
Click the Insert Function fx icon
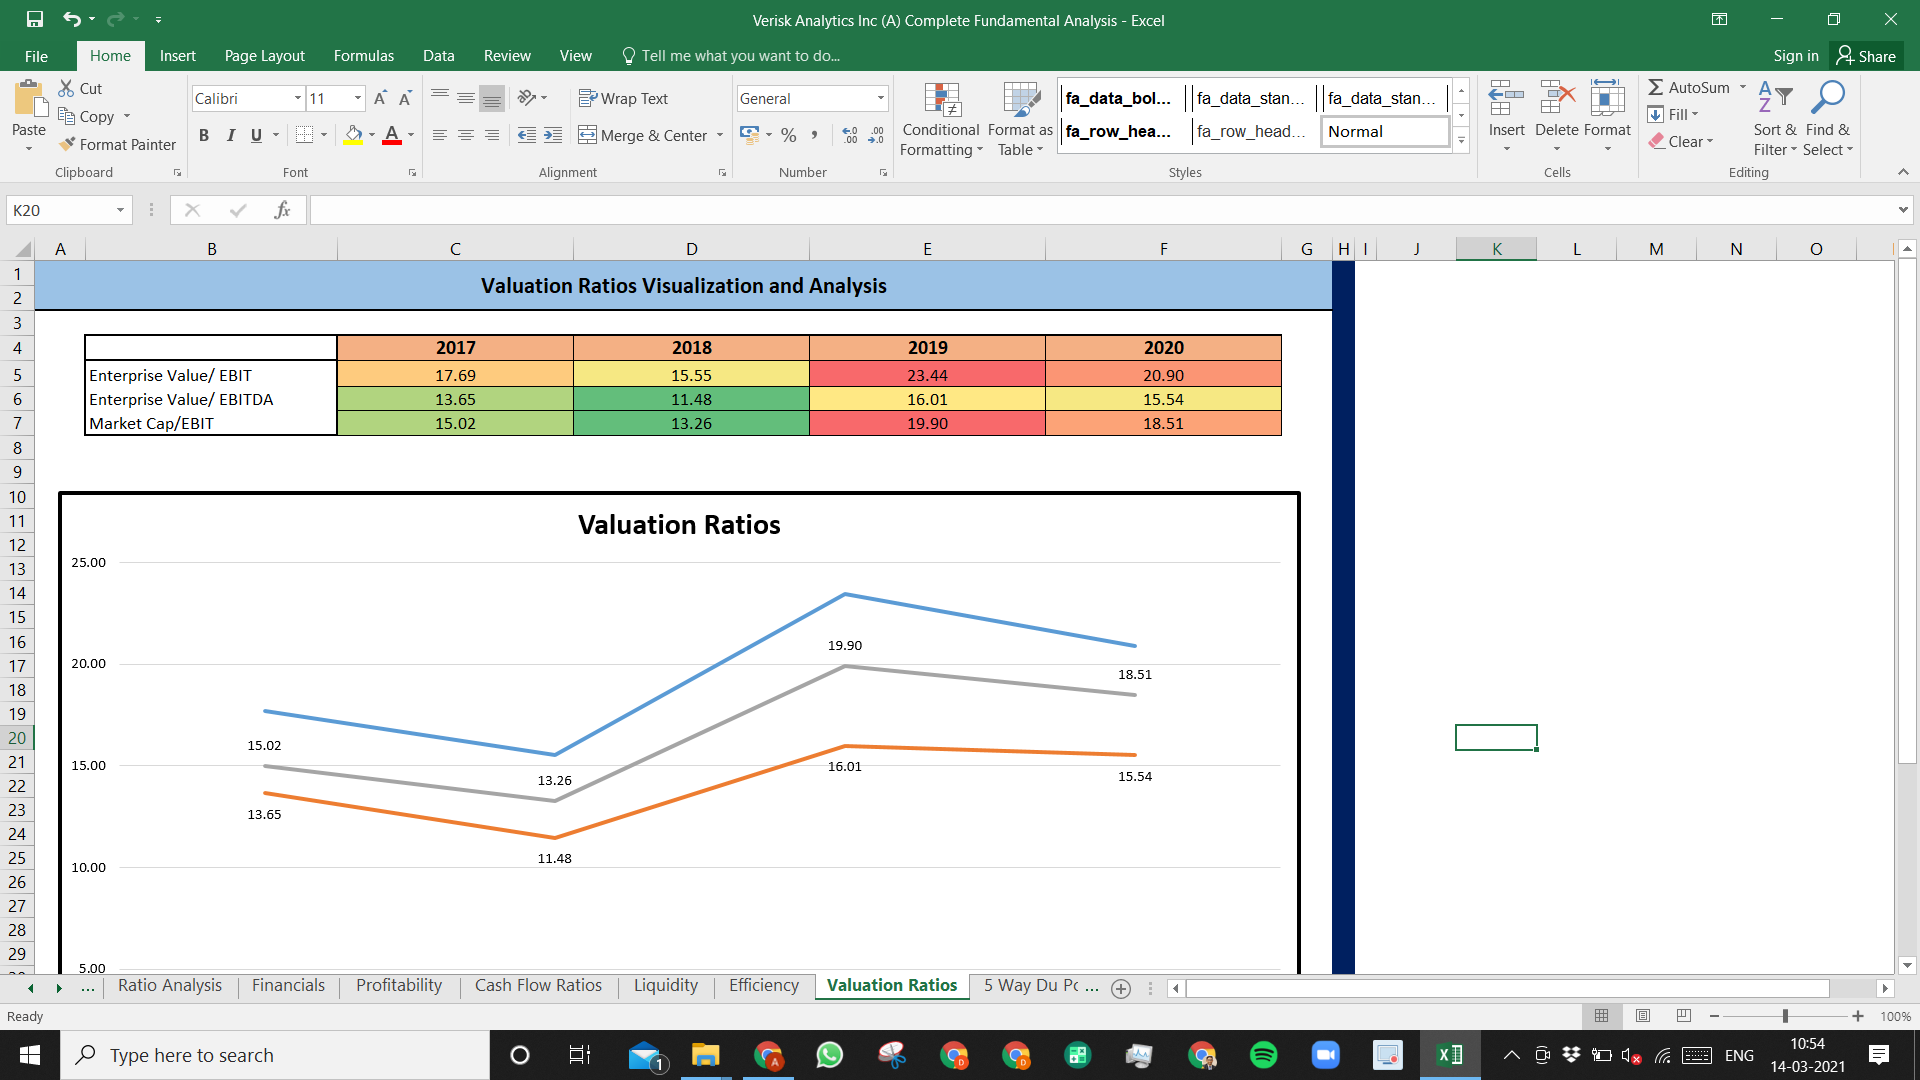pos(282,210)
